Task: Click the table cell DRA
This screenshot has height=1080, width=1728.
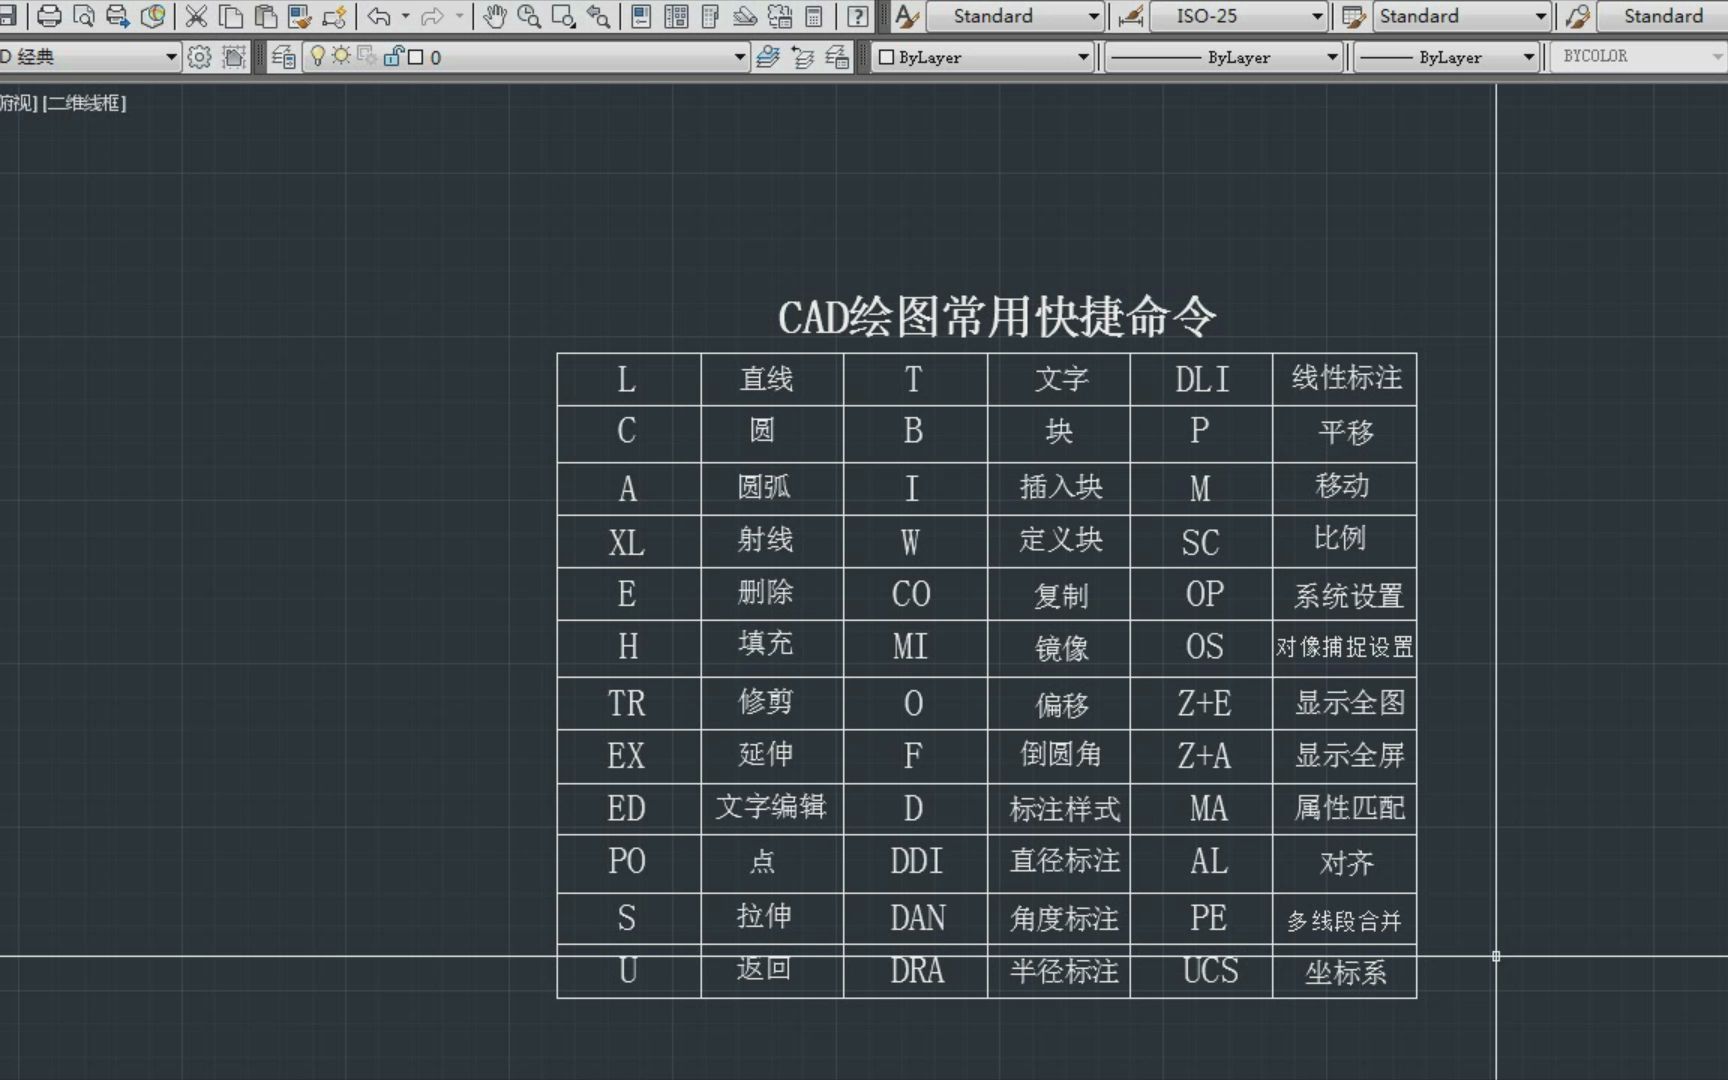Action: [917, 970]
